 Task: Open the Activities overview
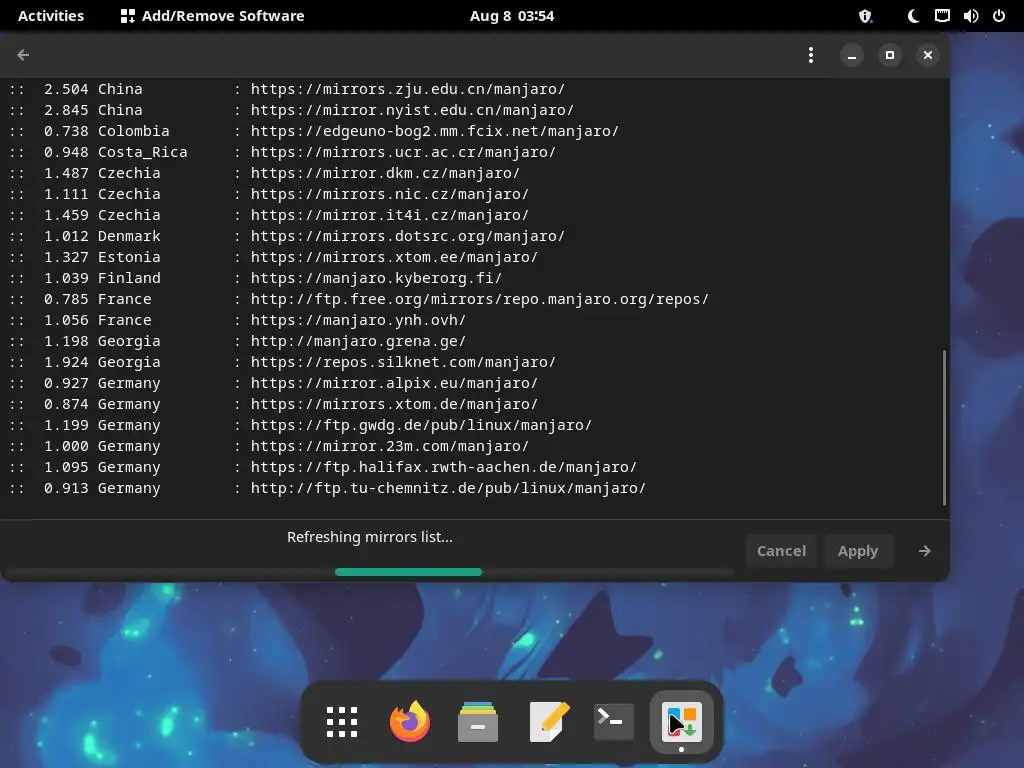pos(51,16)
